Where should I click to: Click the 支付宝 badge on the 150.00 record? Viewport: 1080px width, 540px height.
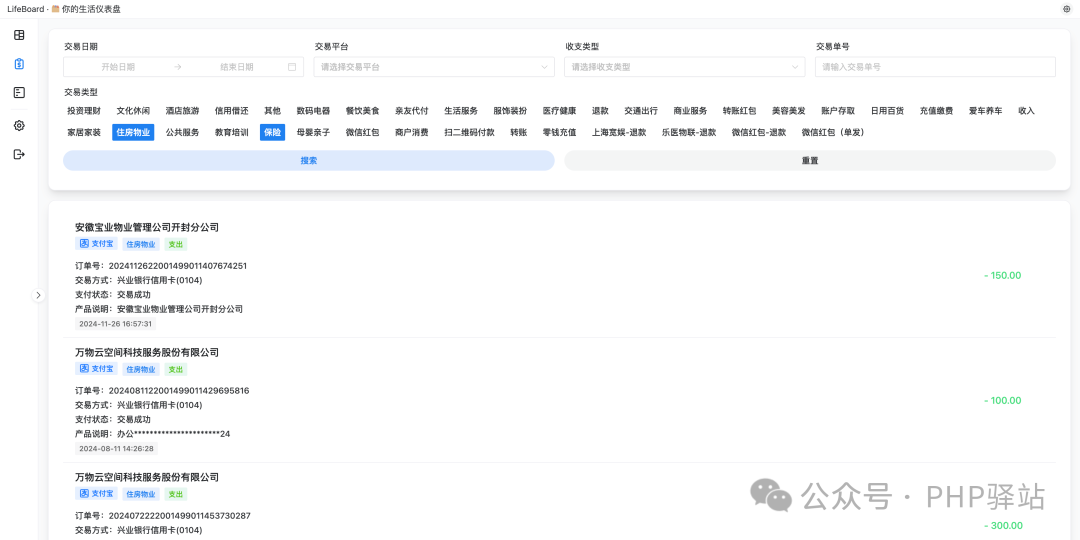point(96,244)
